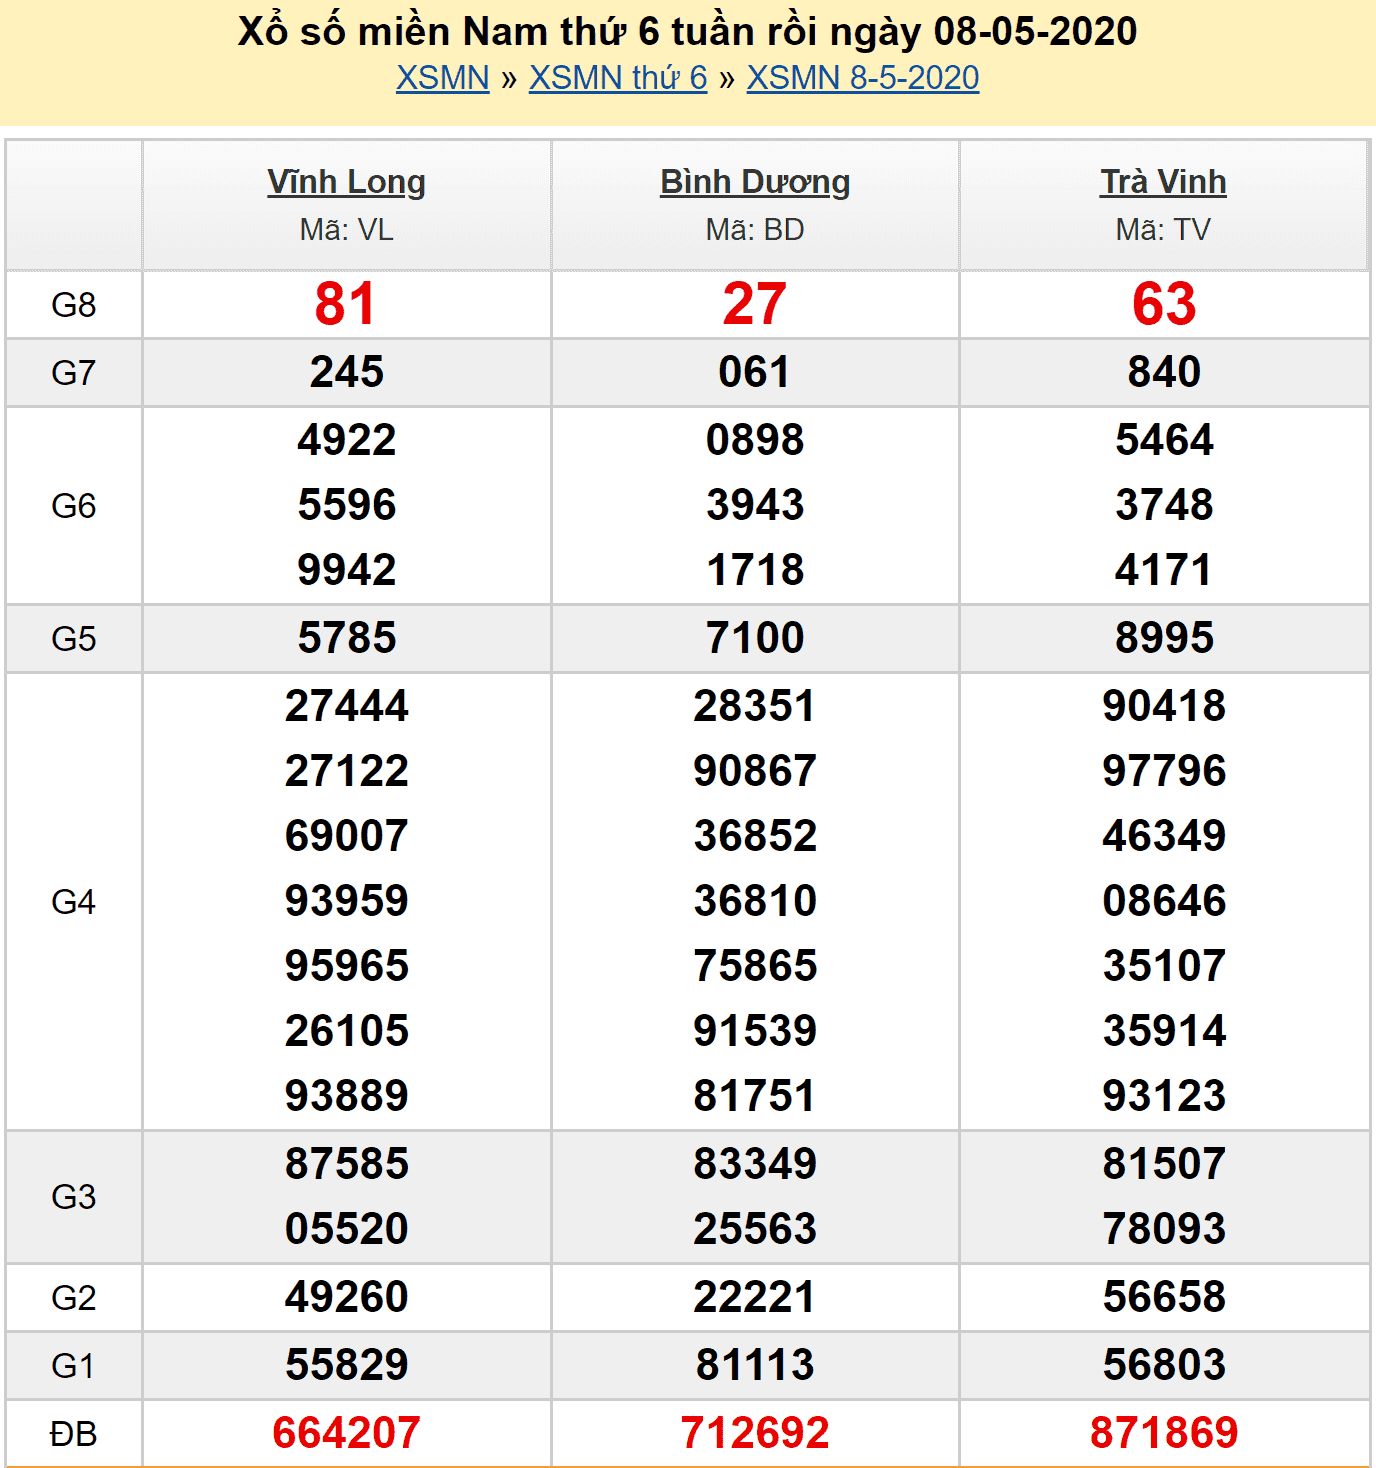Viewport: 1376px width, 1468px height.
Task: Select G6 number 3943
Action: 755,505
